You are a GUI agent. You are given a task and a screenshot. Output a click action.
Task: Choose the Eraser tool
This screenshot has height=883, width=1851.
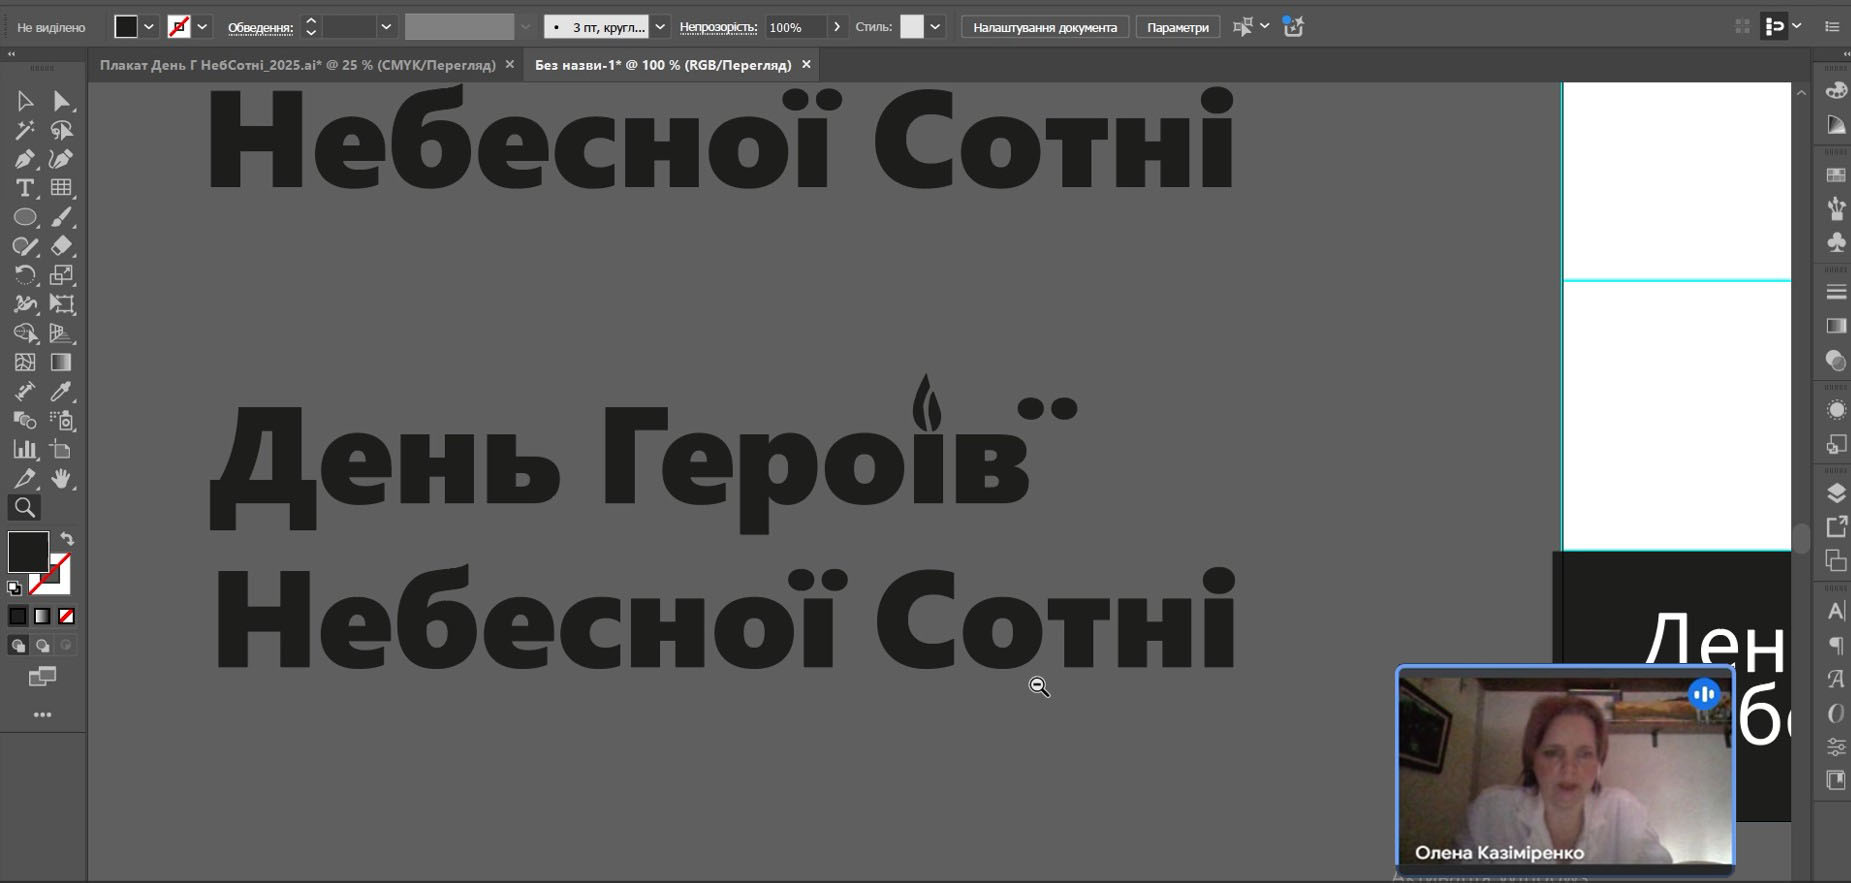tap(61, 246)
